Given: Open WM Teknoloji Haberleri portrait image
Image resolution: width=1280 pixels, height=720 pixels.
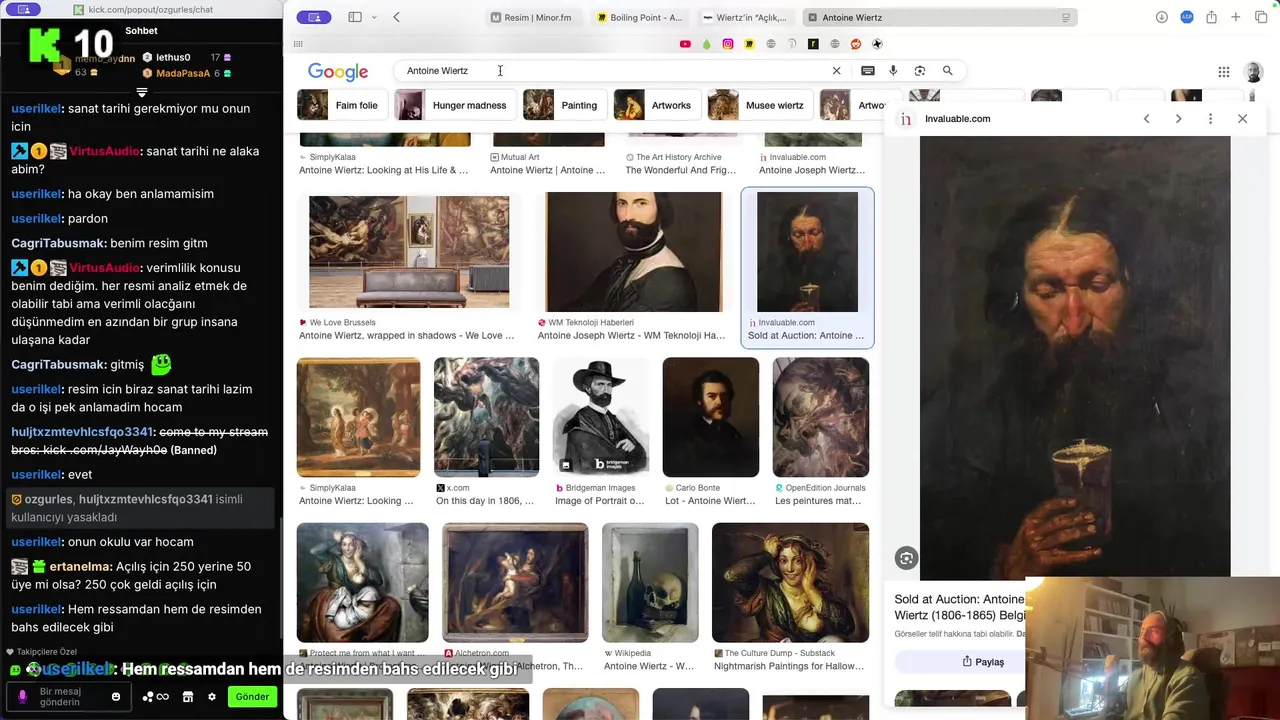Looking at the screenshot, I should click(634, 252).
